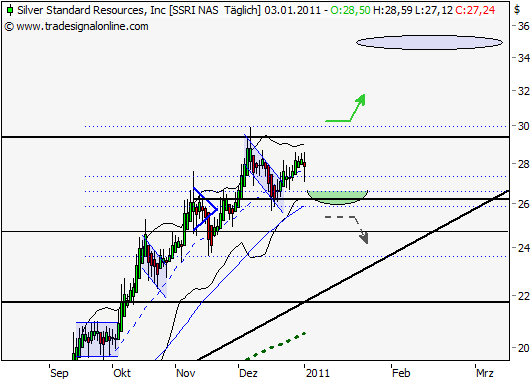The width and height of the screenshot is (531, 380).
Task: Click the Feb month label on the time axis
Action: pyautogui.click(x=401, y=373)
